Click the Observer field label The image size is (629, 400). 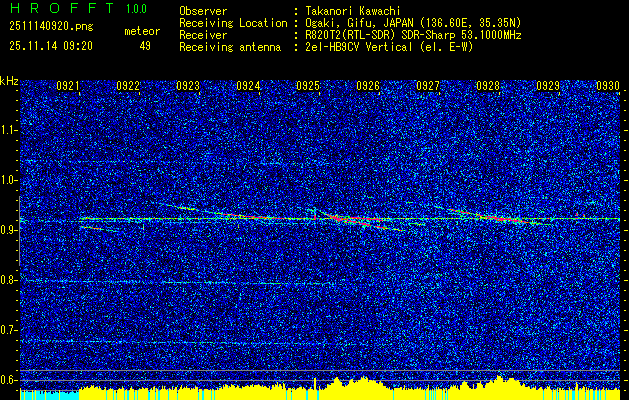203,11
